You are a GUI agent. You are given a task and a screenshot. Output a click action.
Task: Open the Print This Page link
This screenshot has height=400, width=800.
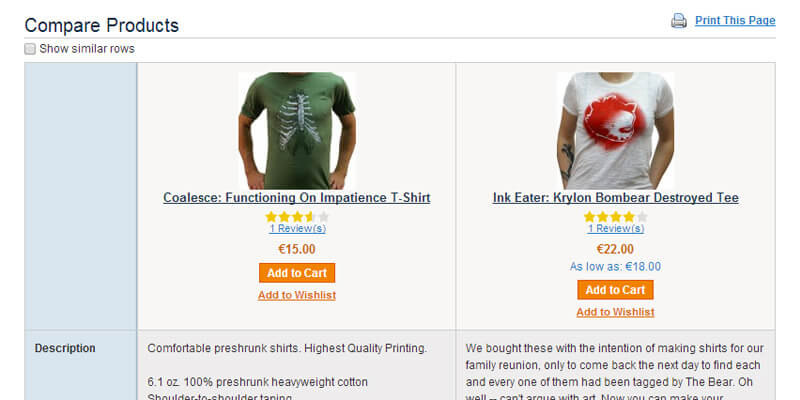pyautogui.click(x=735, y=20)
